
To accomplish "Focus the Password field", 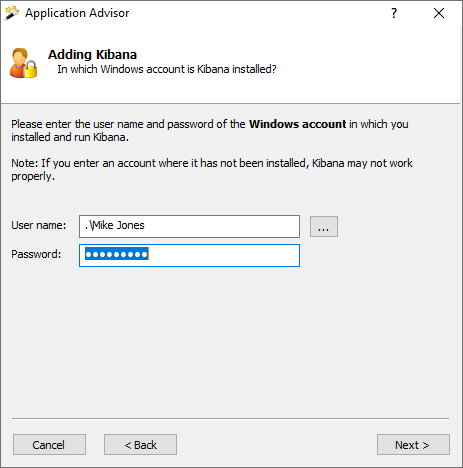I will (x=189, y=255).
